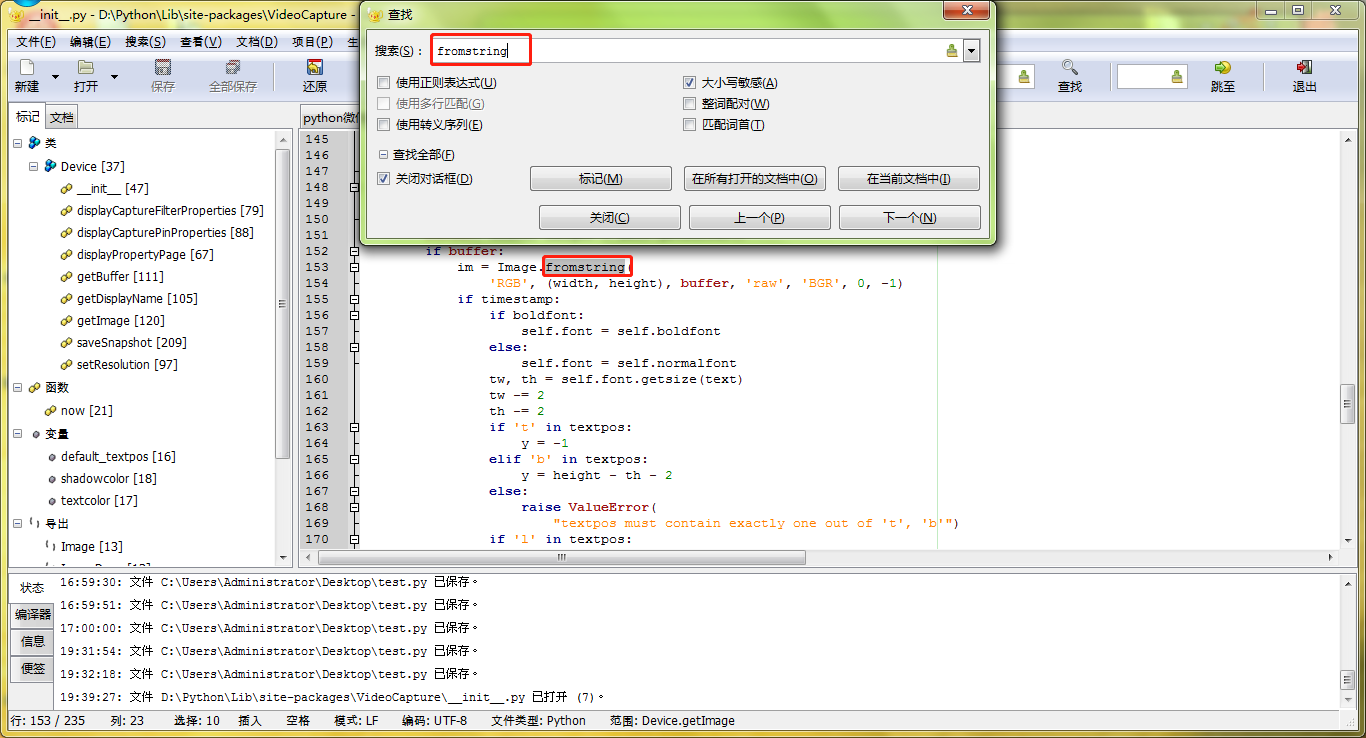Switch to the 标记 sidebar tab
Image resolution: width=1366 pixels, height=738 pixels.
[x=28, y=117]
